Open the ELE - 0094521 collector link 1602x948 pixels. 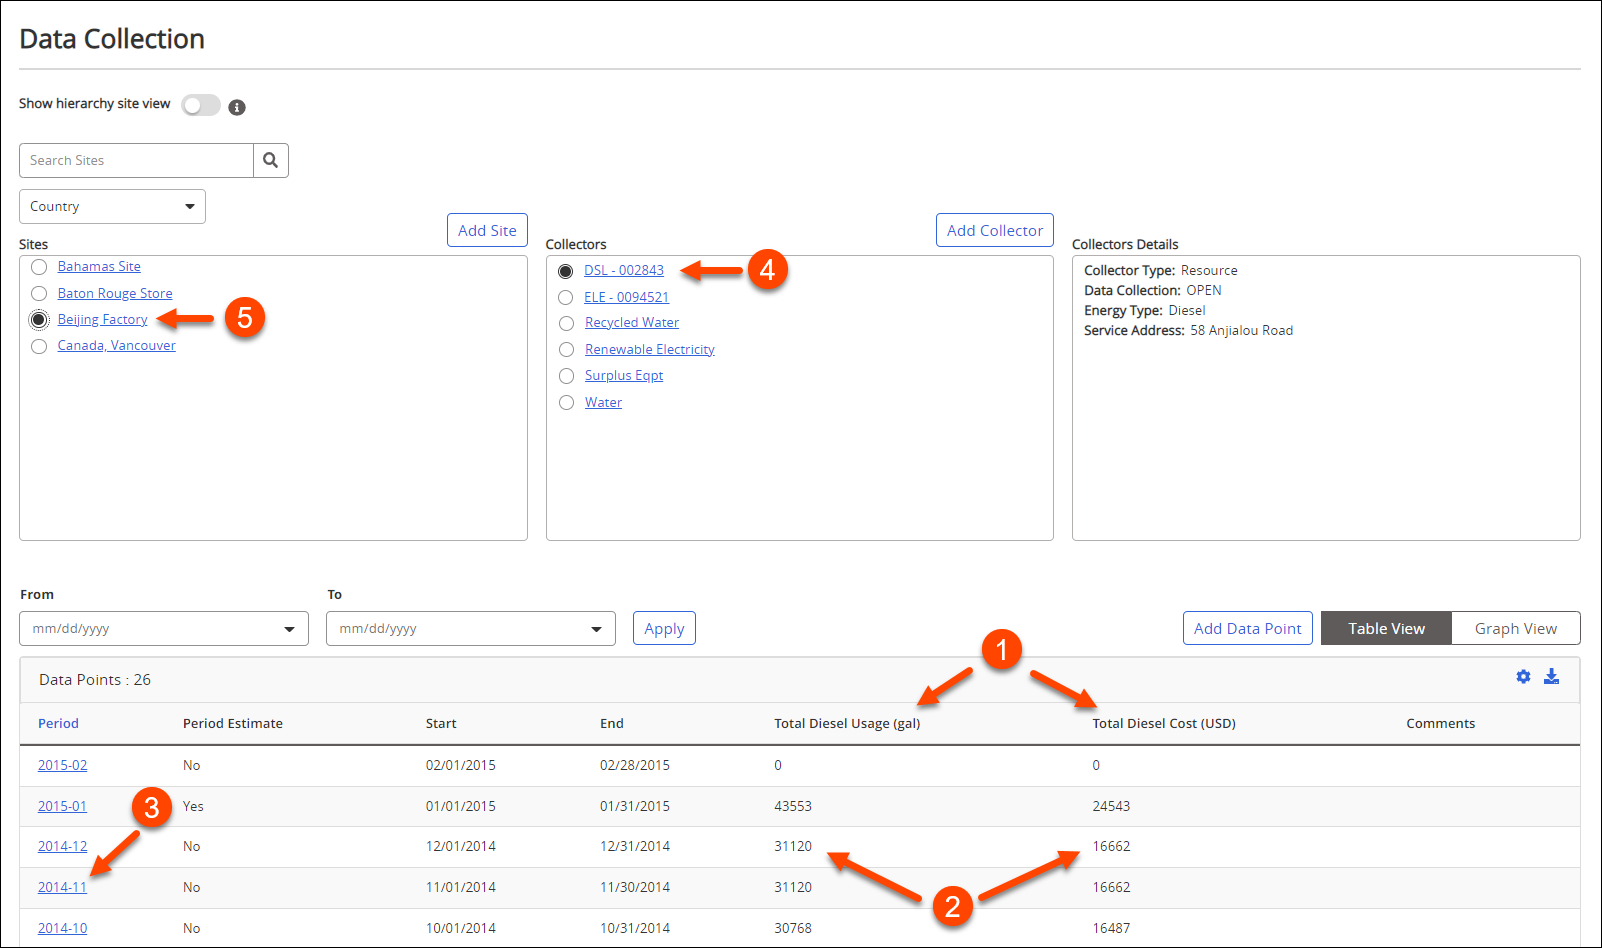pos(627,297)
